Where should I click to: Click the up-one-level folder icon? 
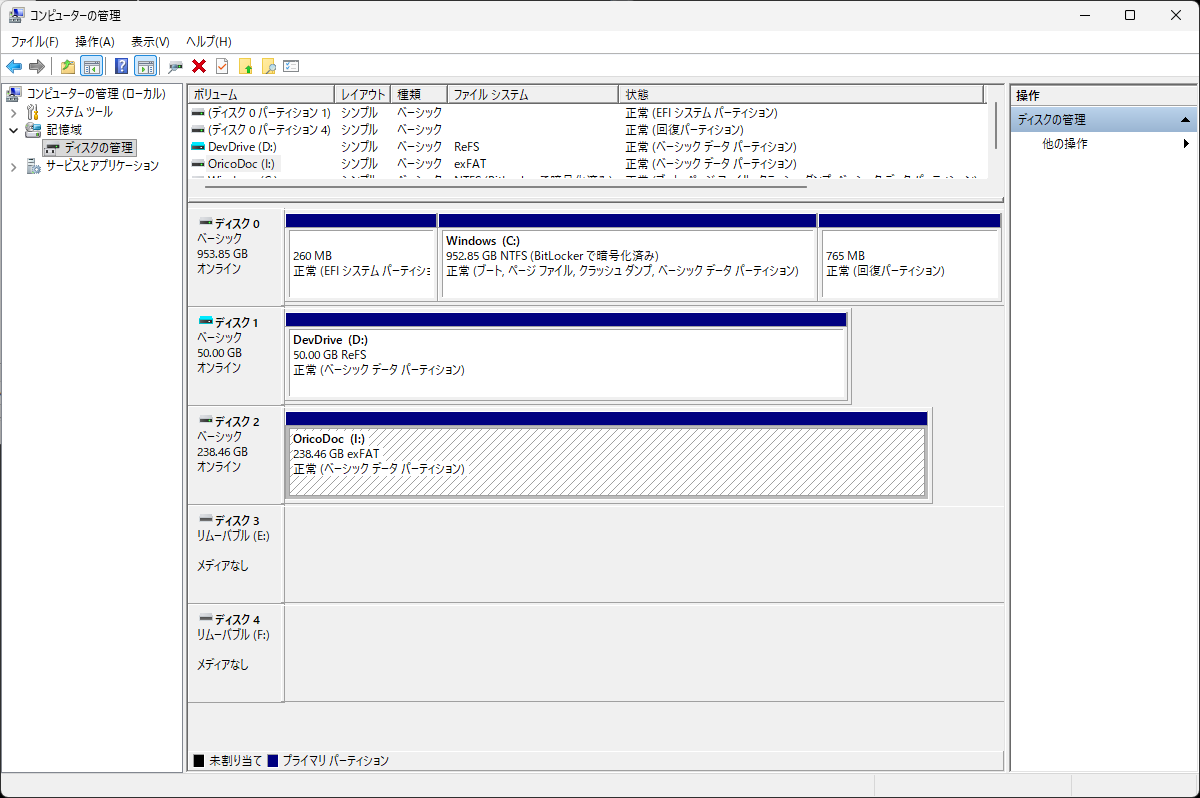[x=66, y=66]
